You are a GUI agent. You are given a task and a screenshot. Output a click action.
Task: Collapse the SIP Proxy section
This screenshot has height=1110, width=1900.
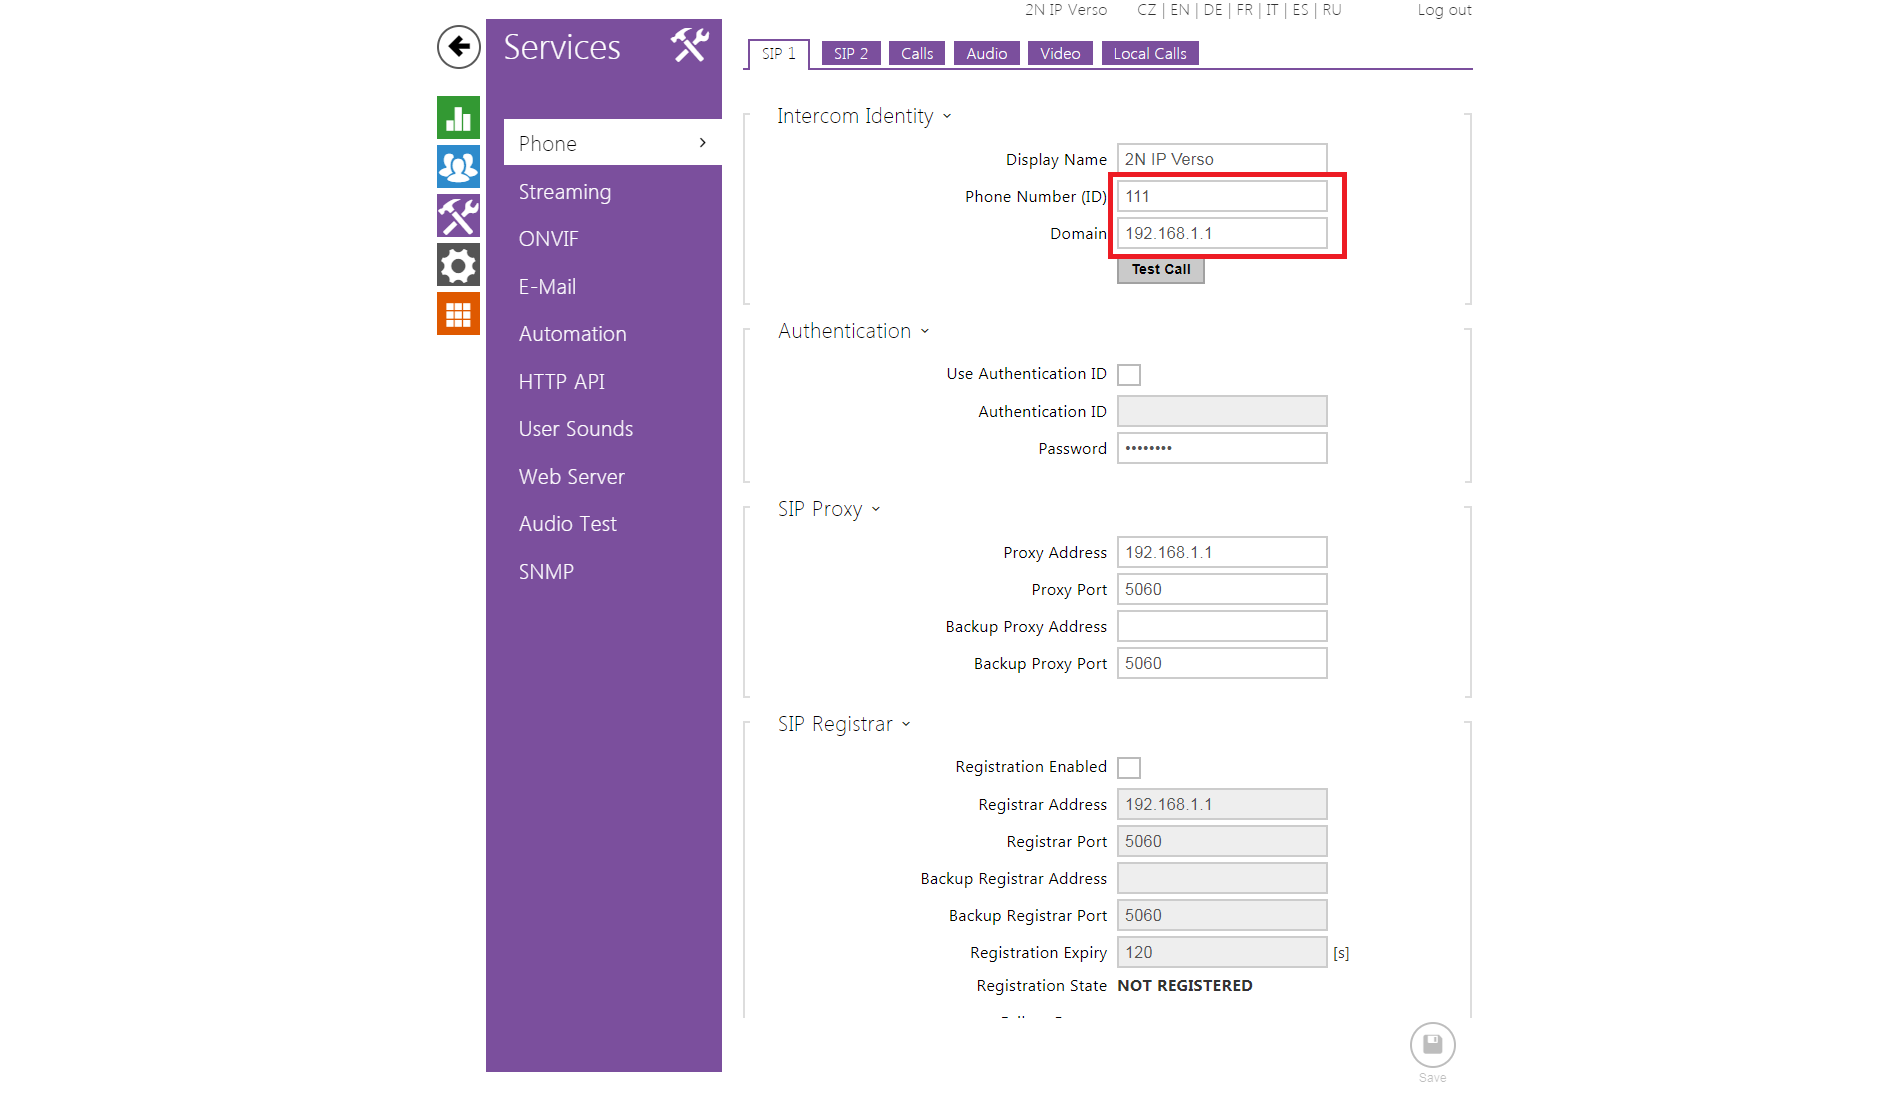(x=876, y=509)
